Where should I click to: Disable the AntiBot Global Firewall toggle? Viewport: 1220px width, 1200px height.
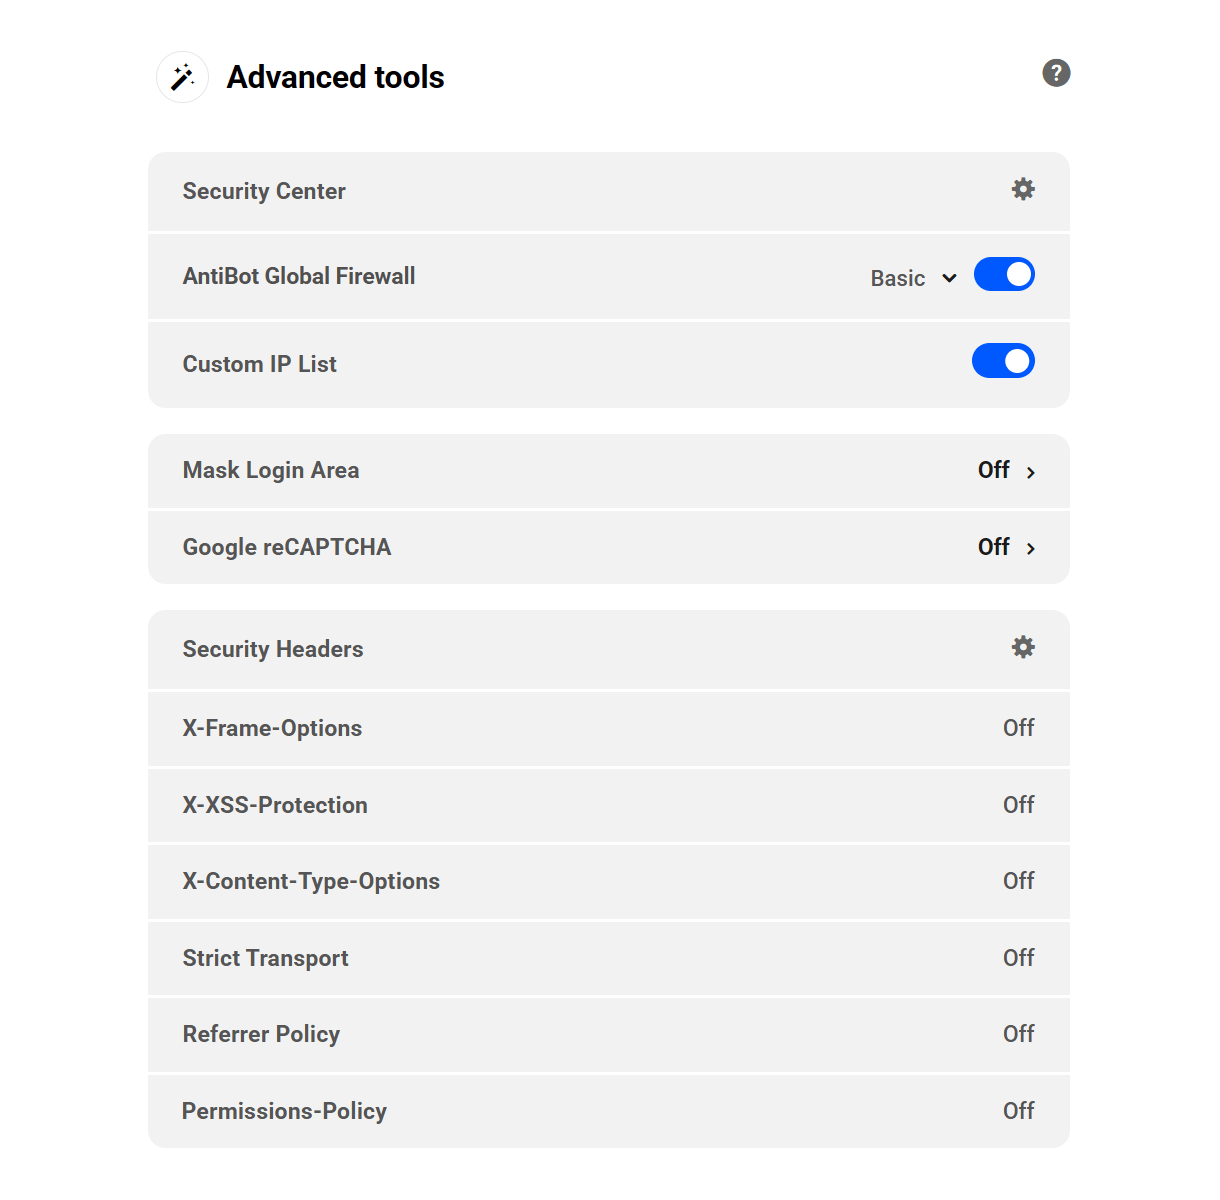[x=1004, y=274]
